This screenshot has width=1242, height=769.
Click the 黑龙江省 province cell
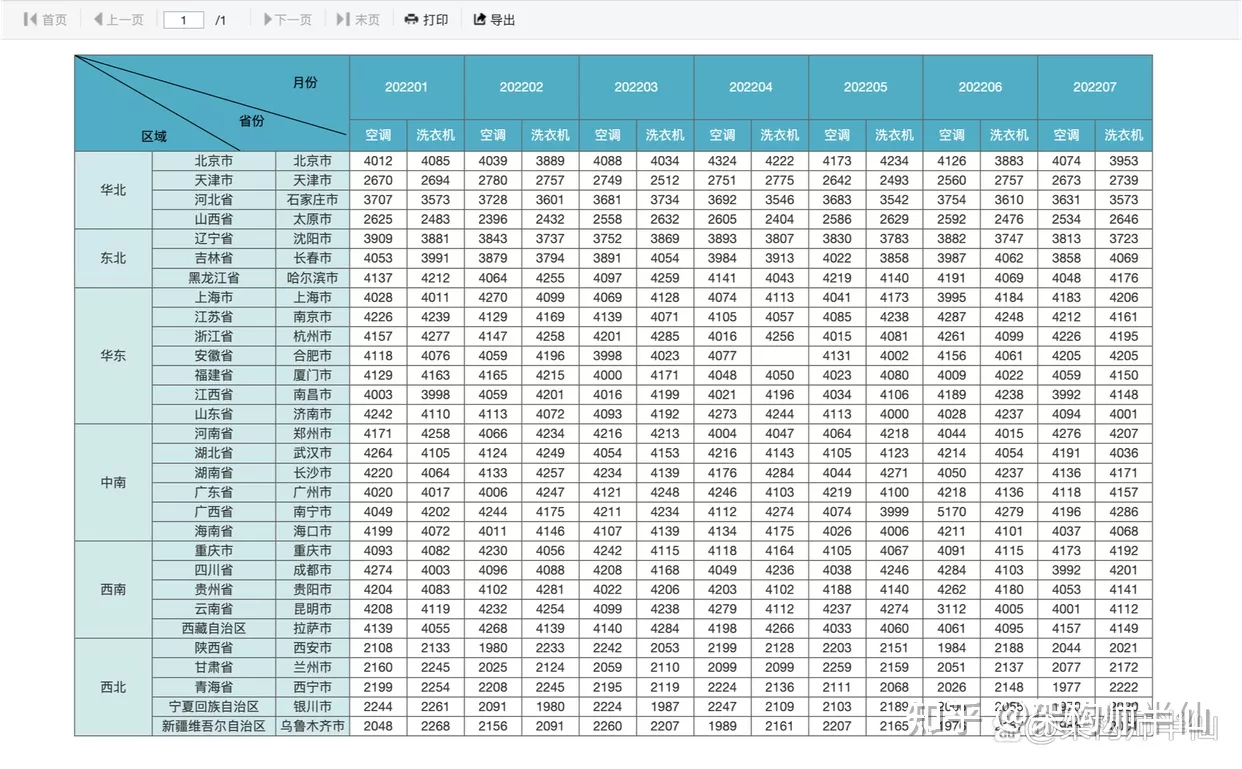coord(214,278)
